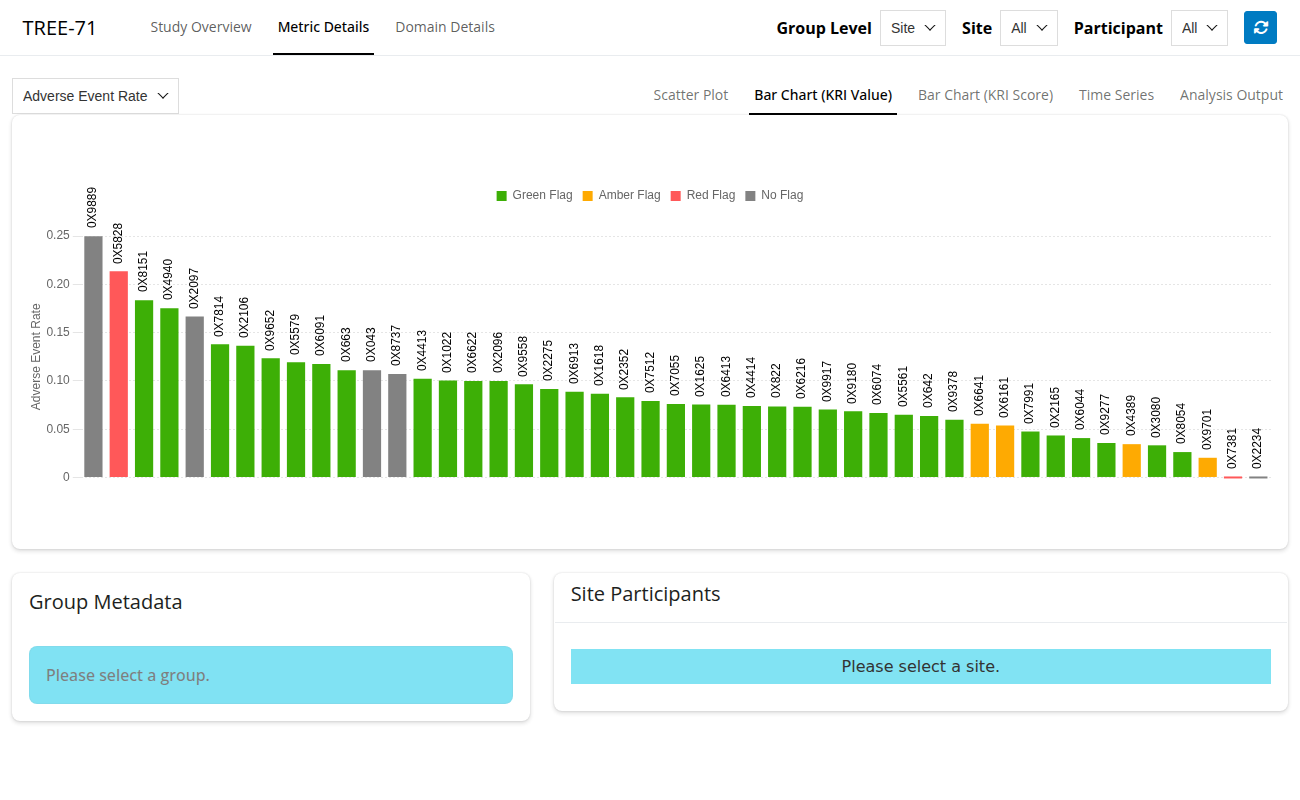The width and height of the screenshot is (1300, 800).
Task: Select the Scatter Plot view
Action: point(691,95)
